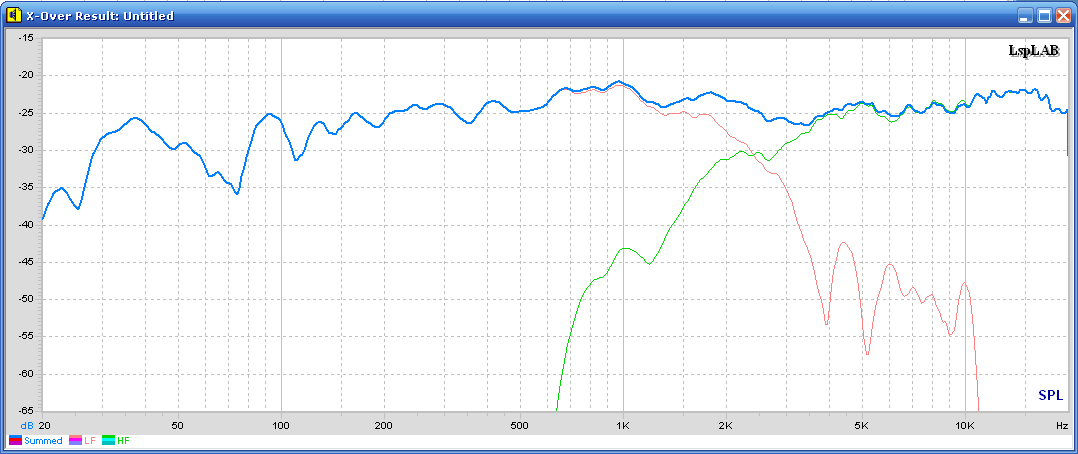The image size is (1078, 454).
Task: Minimize the X-Over Result window
Action: [1026, 16]
